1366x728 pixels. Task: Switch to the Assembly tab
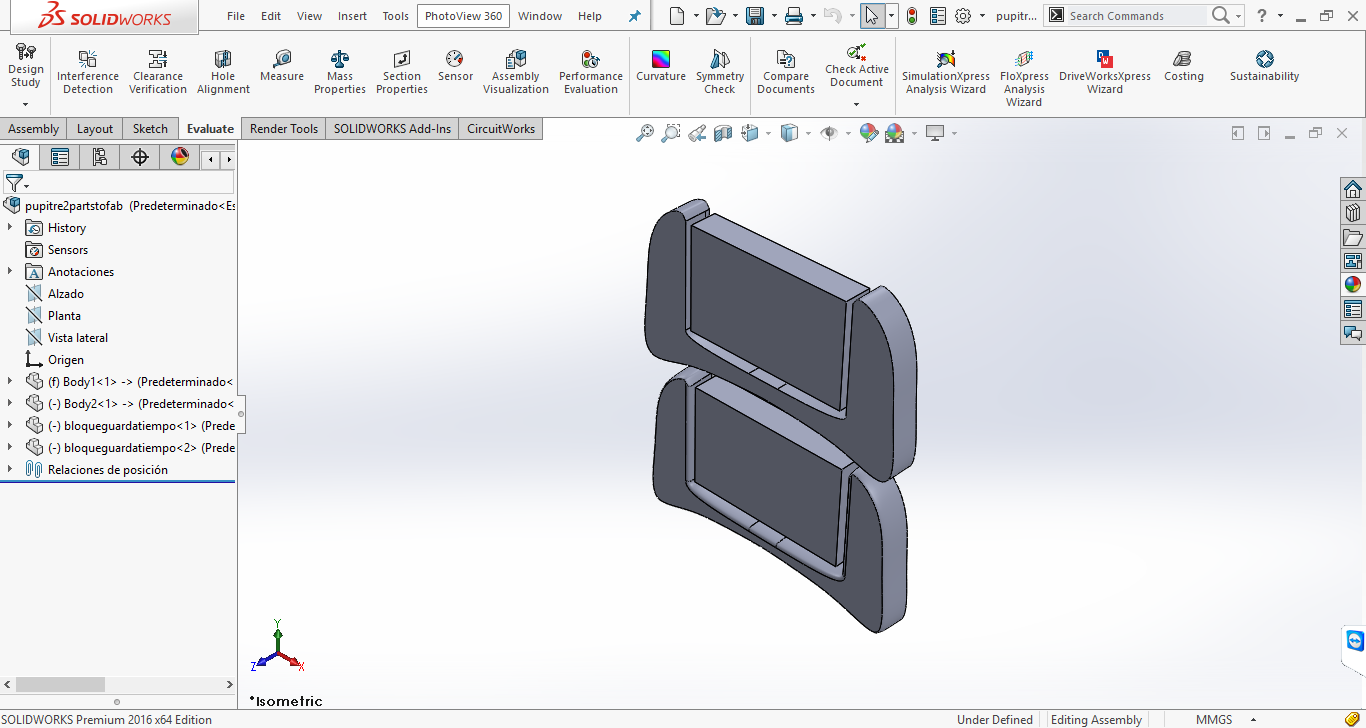point(34,129)
